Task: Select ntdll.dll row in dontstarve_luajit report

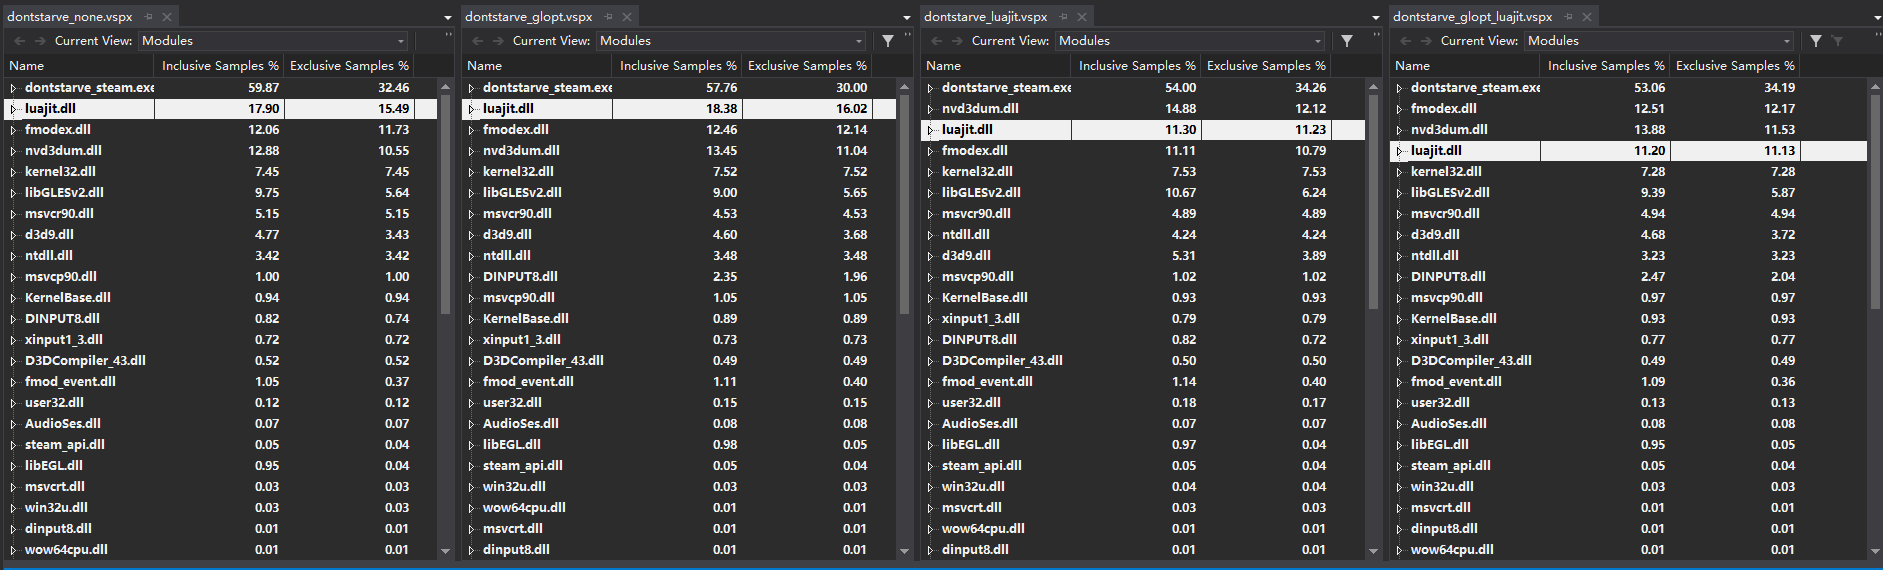Action: (1142, 235)
